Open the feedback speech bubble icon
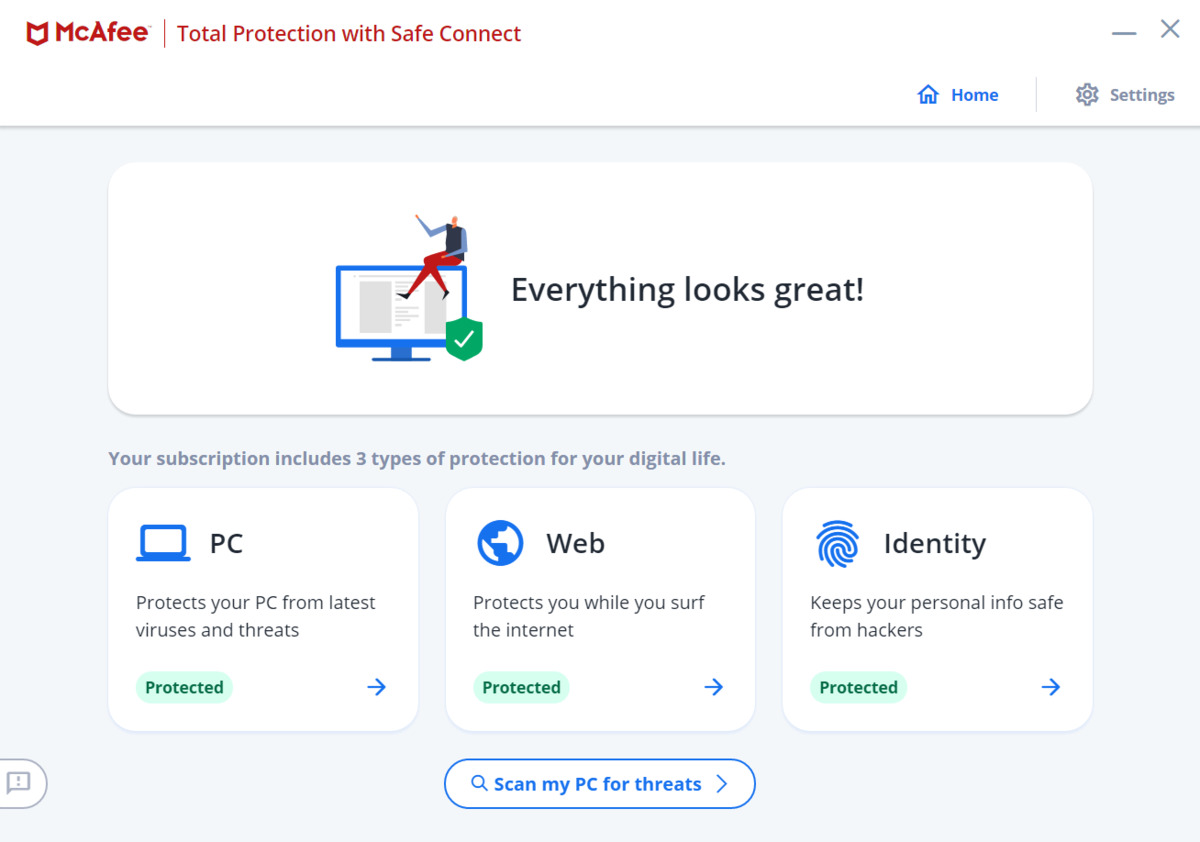 [19, 782]
